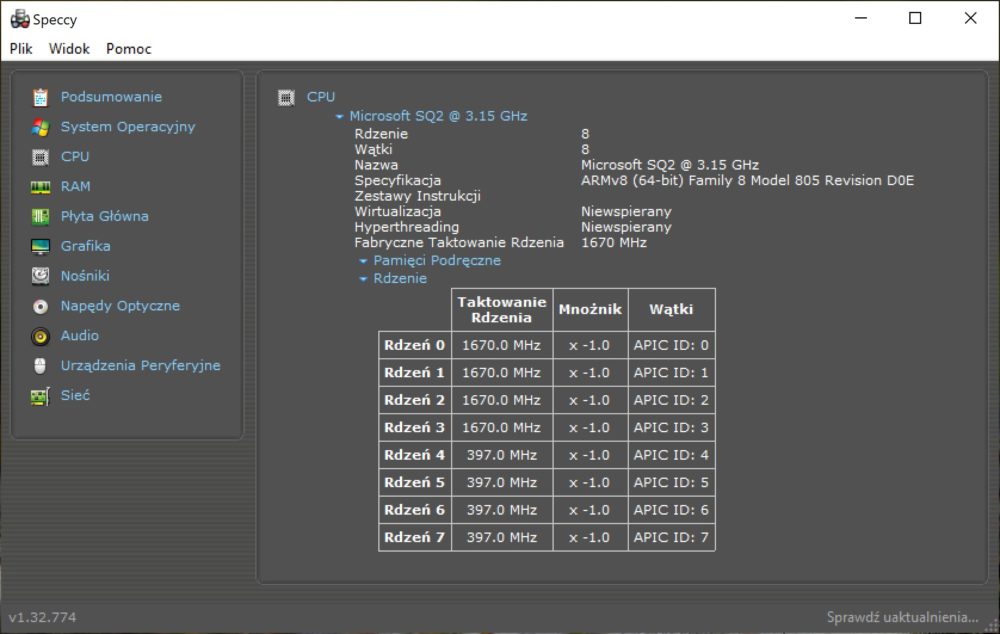Click the RAM module icon
This screenshot has width=1000, height=634.
pyautogui.click(x=40, y=187)
